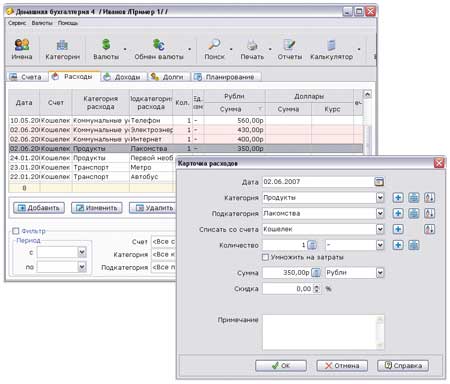This screenshot has width=450, height=384.
Task: Click the Скидка spinner control
Action: (317, 289)
